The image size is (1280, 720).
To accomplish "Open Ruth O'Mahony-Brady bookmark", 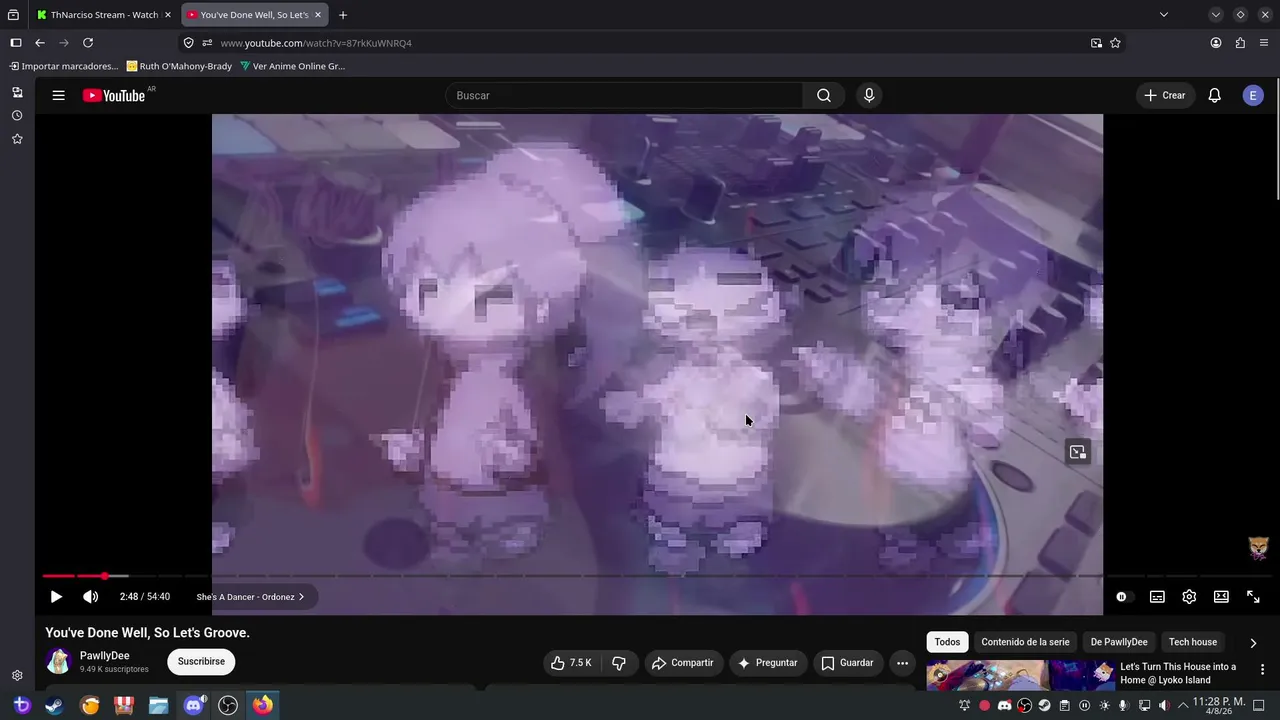I will point(180,66).
